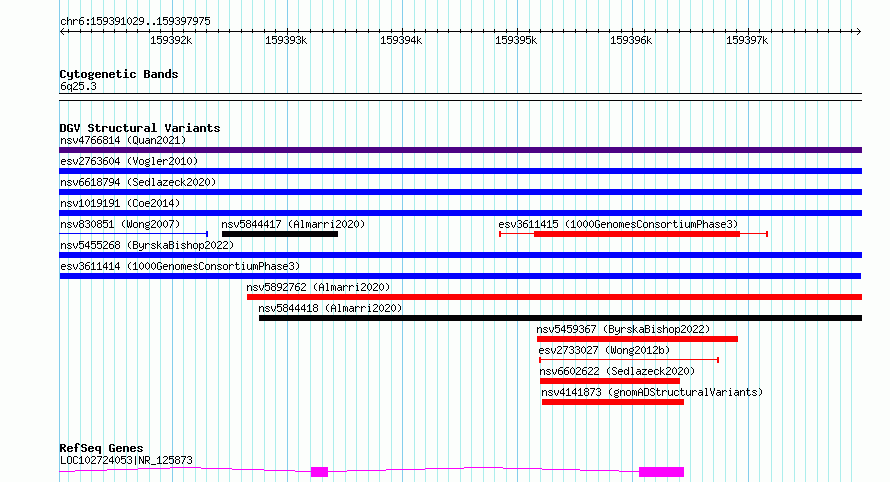The width and height of the screenshot is (890, 482).
Task: Click the red nsv5459367 variant bar
Action: pyautogui.click(x=637, y=339)
